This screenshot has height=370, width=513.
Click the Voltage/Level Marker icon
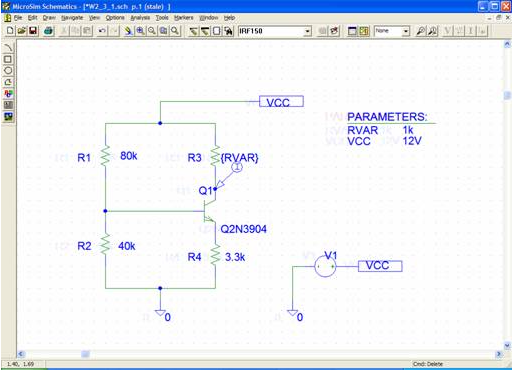pyautogui.click(x=421, y=31)
